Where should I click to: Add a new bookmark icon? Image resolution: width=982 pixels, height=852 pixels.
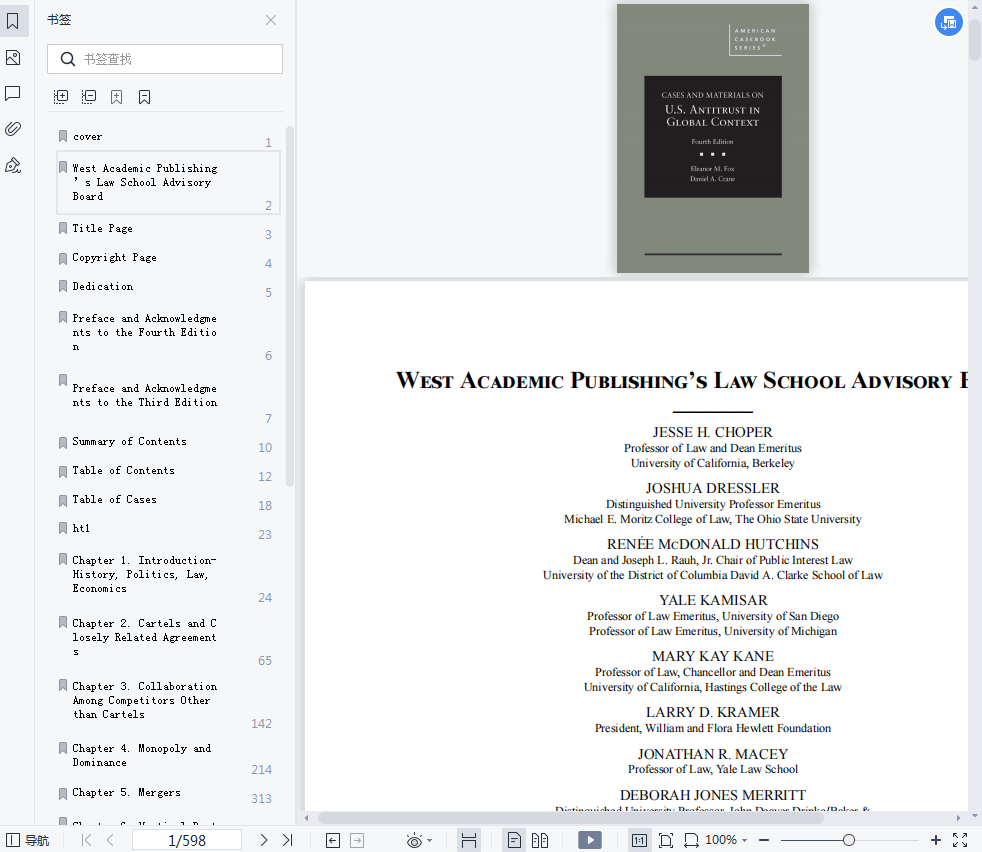116,96
